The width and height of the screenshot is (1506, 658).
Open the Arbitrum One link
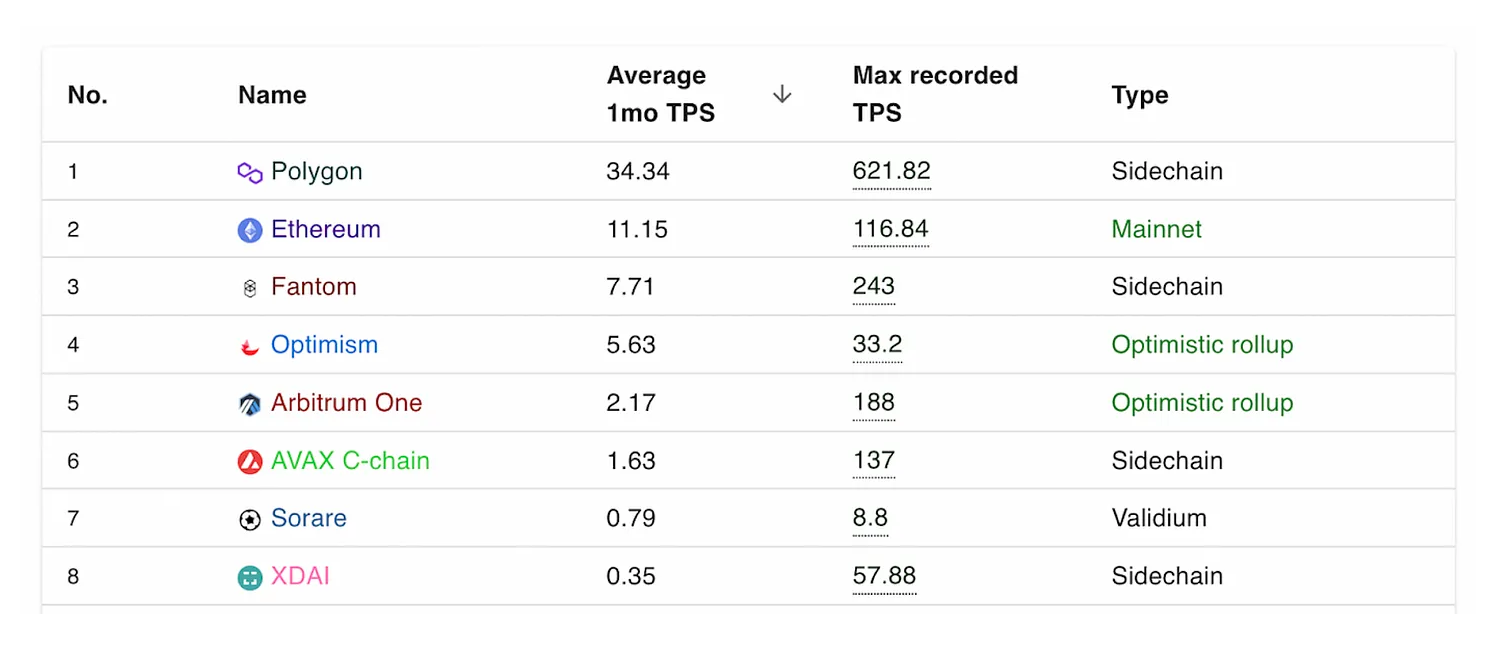click(347, 403)
